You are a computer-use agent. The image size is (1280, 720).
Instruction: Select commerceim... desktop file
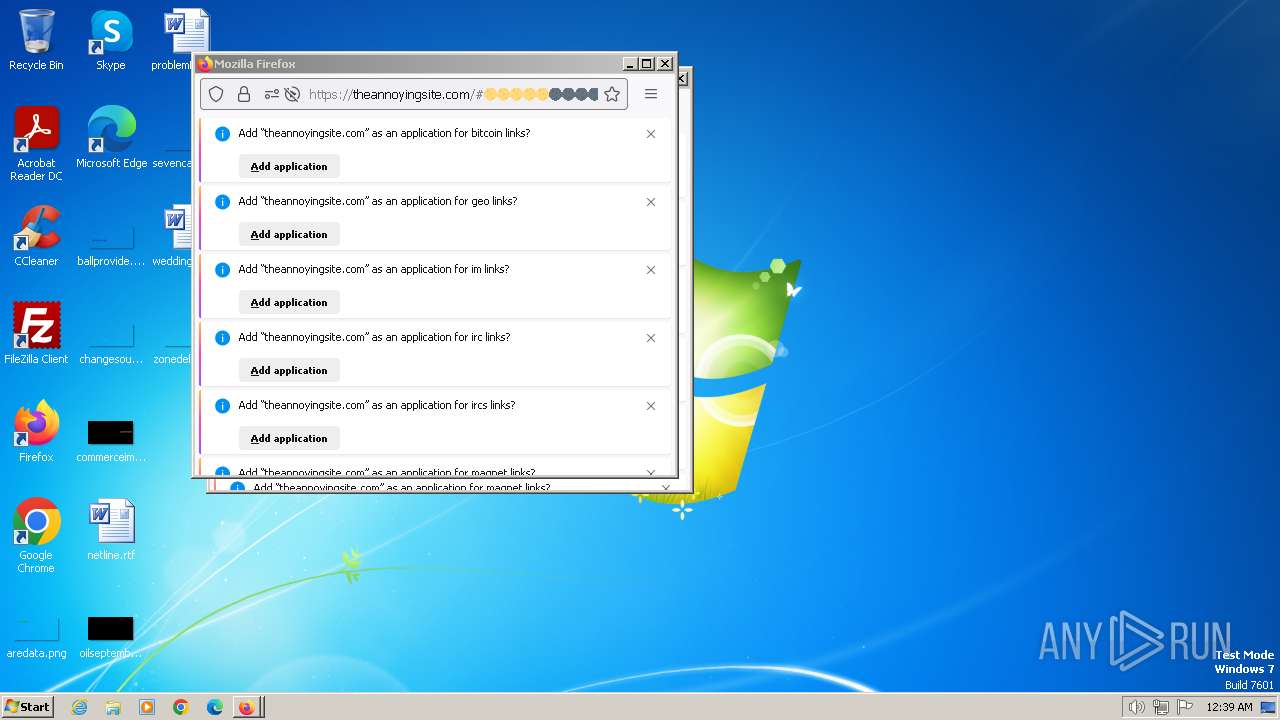pyautogui.click(x=111, y=440)
